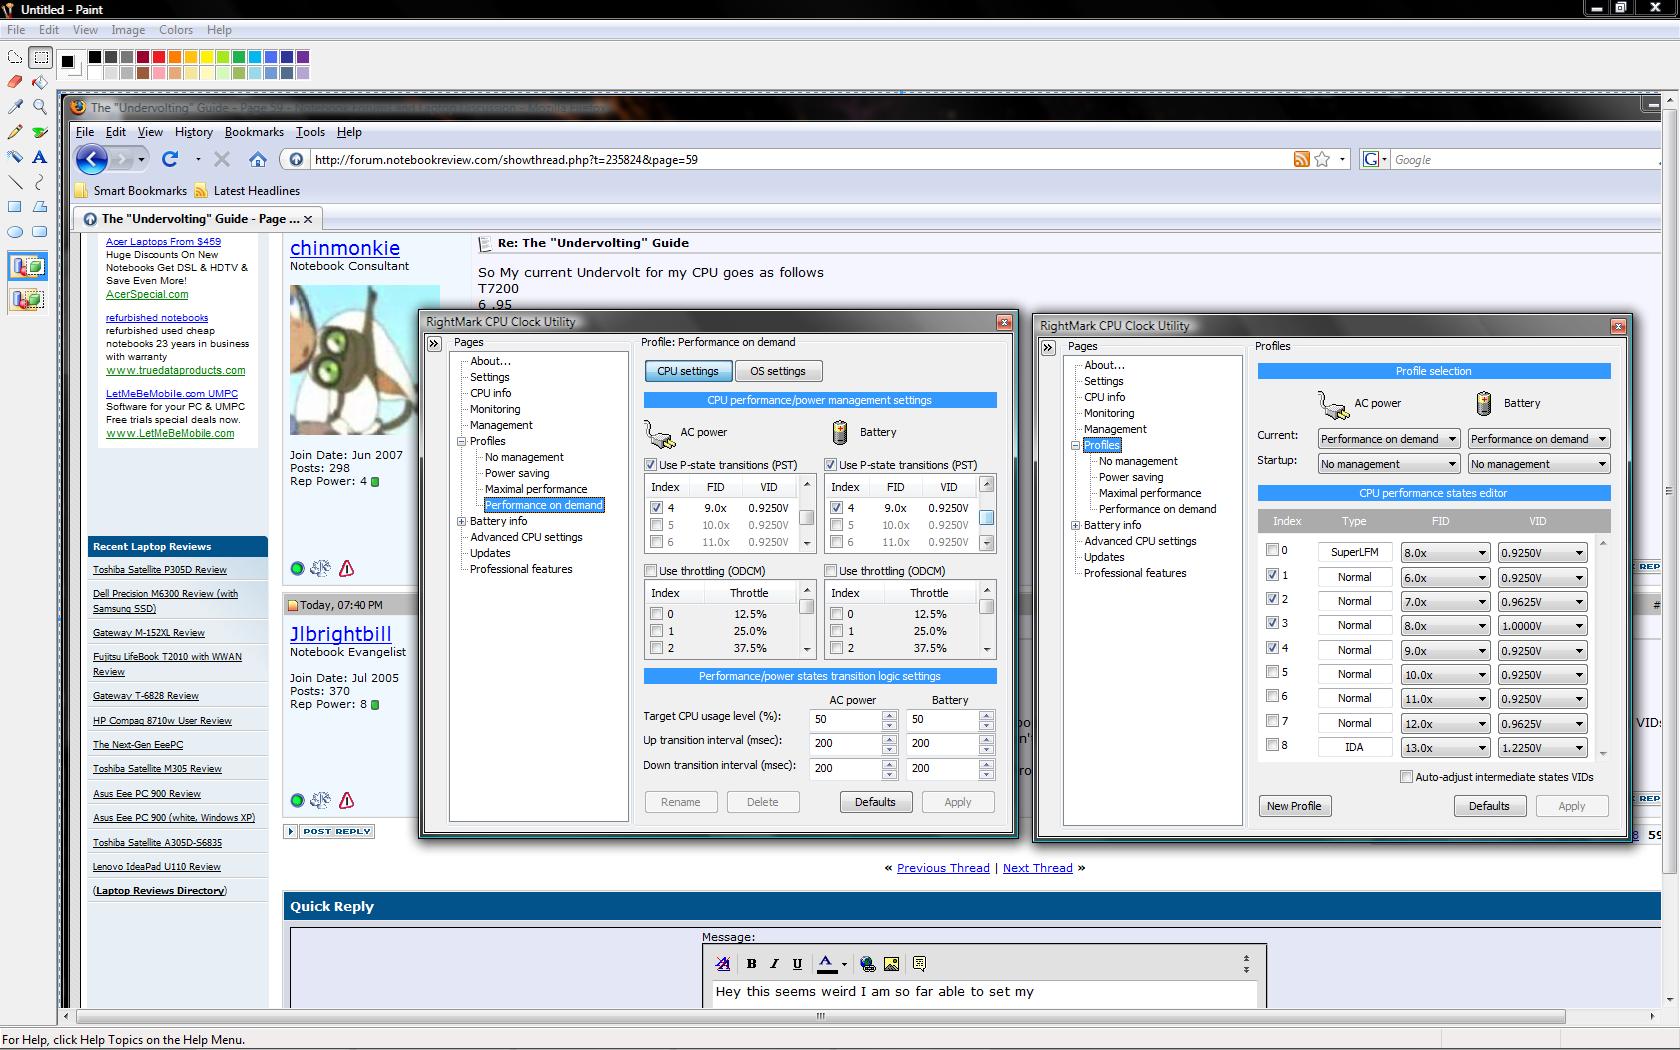Select the Free-form select tool in Paint
1680x1050 pixels.
tap(15, 57)
